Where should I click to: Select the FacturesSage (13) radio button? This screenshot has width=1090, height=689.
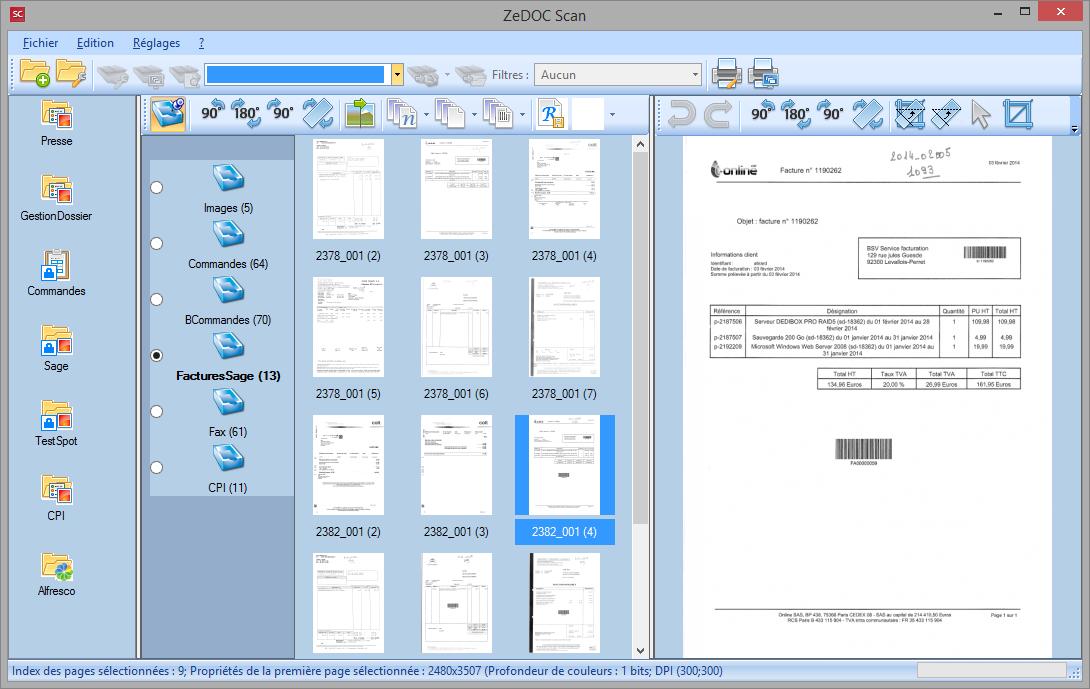[157, 355]
